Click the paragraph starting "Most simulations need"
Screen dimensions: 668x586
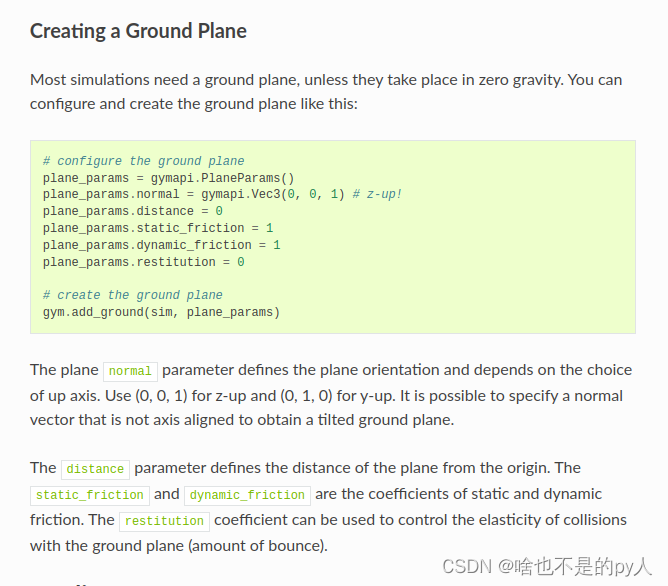326,92
